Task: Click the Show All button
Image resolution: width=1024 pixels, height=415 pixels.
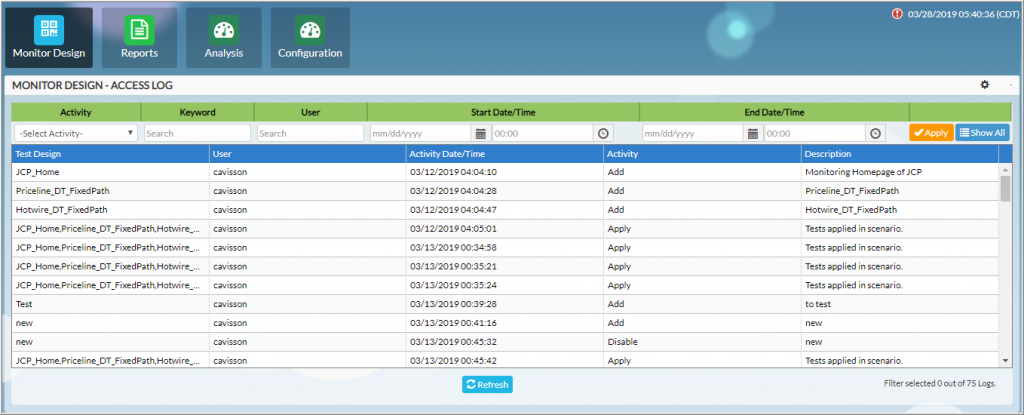Action: tap(983, 133)
